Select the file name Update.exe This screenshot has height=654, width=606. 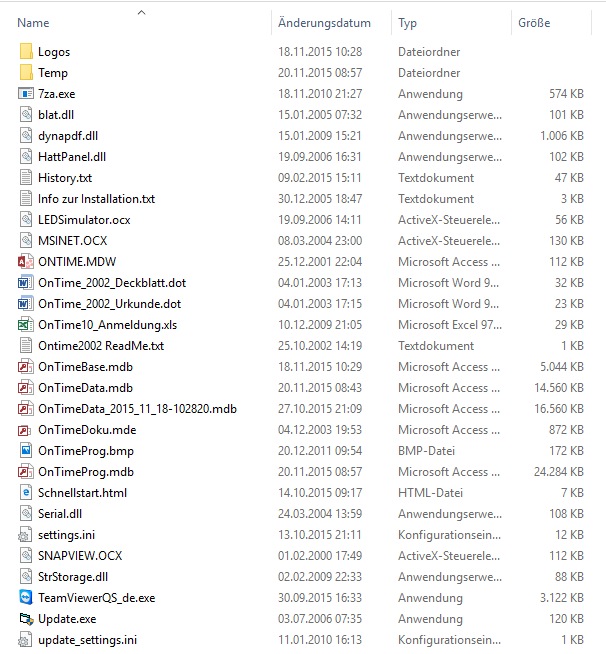(67, 619)
